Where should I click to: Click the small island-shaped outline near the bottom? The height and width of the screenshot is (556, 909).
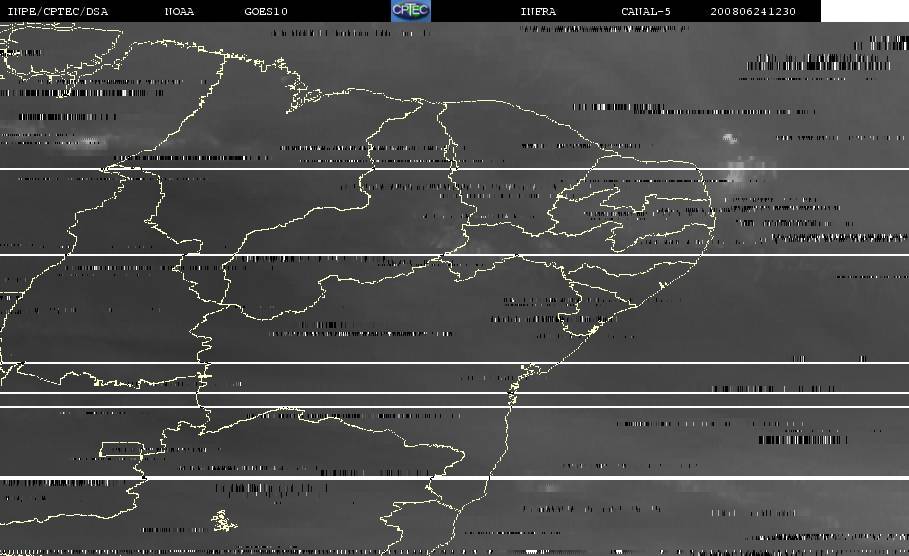222,520
